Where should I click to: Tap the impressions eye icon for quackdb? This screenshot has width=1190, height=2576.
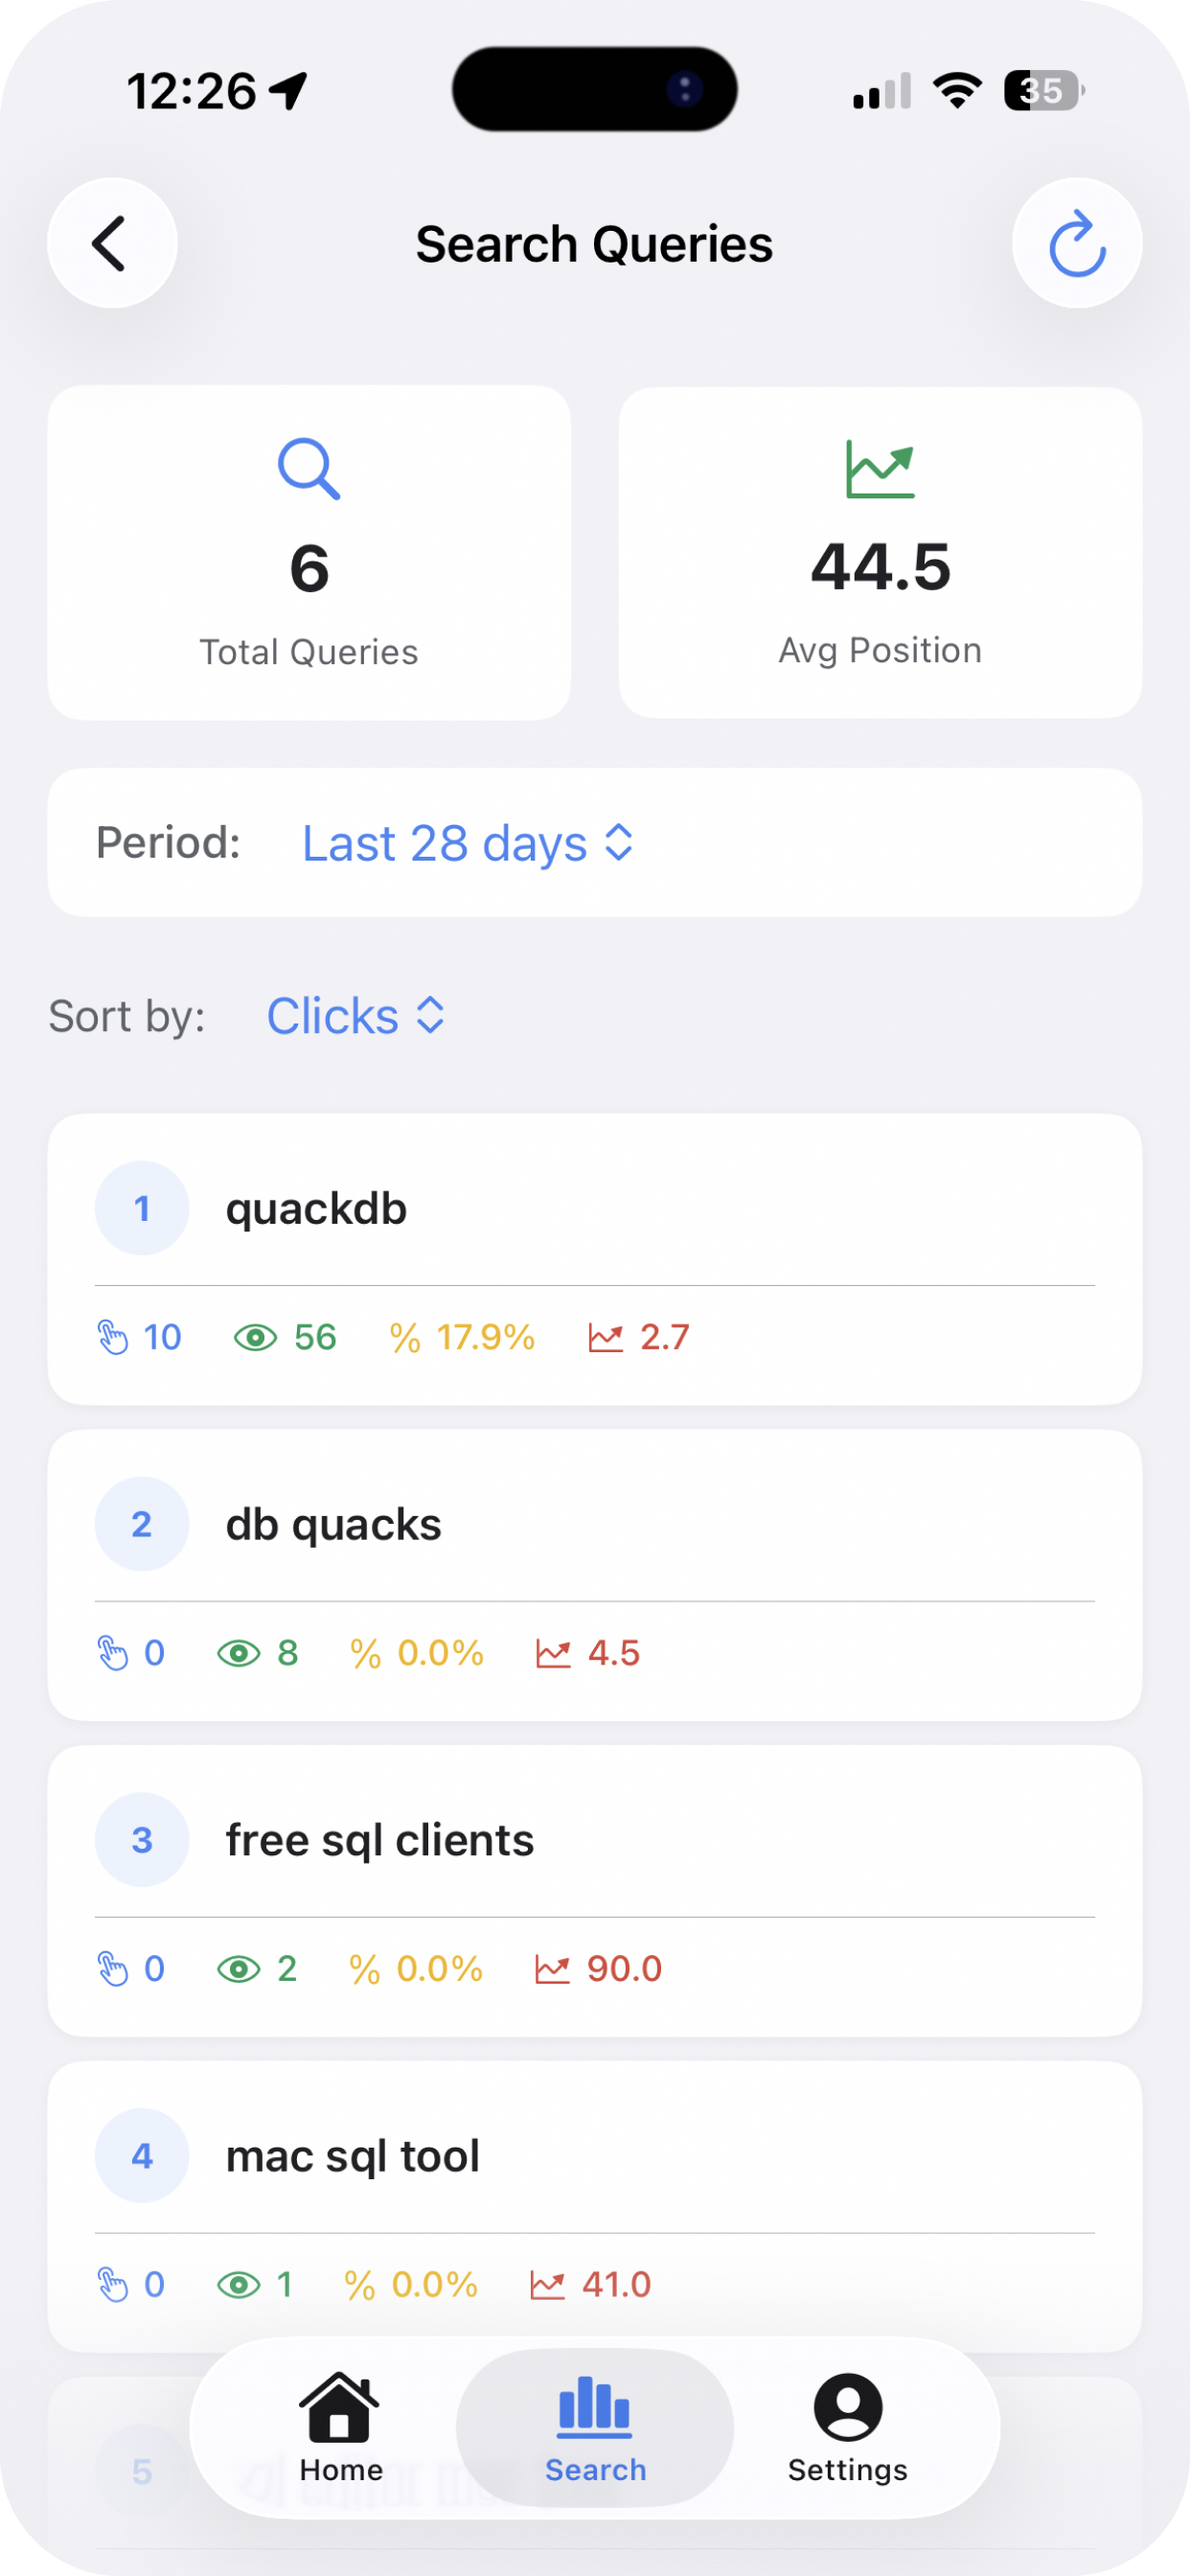255,1337
